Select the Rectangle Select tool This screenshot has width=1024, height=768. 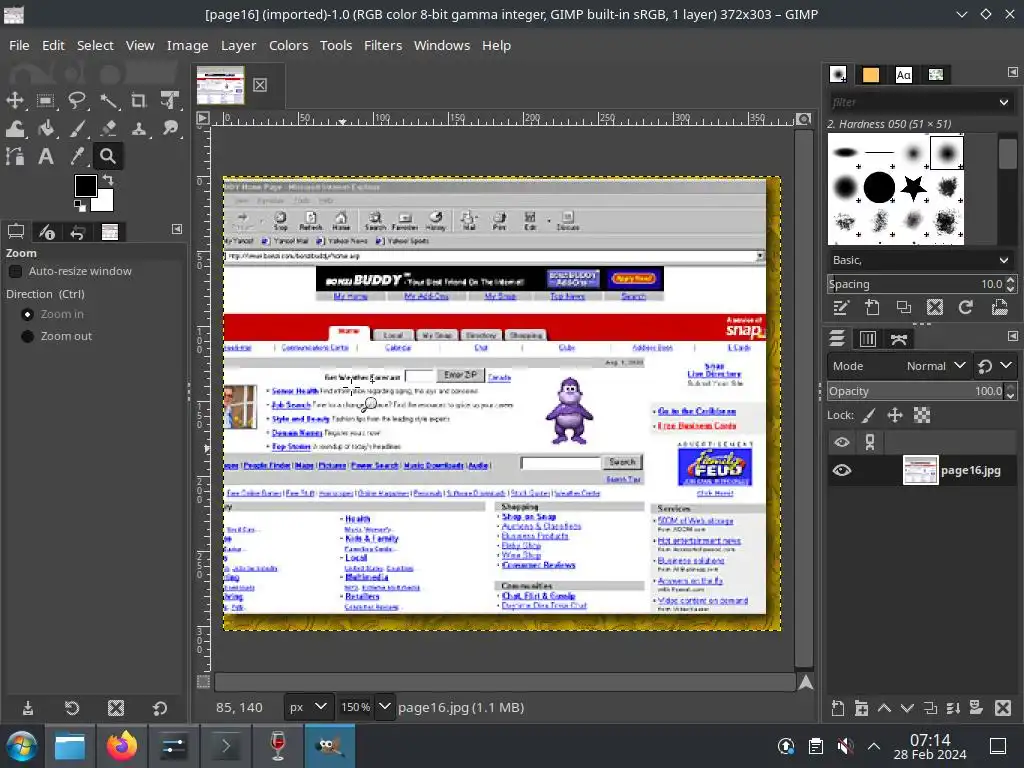45,100
